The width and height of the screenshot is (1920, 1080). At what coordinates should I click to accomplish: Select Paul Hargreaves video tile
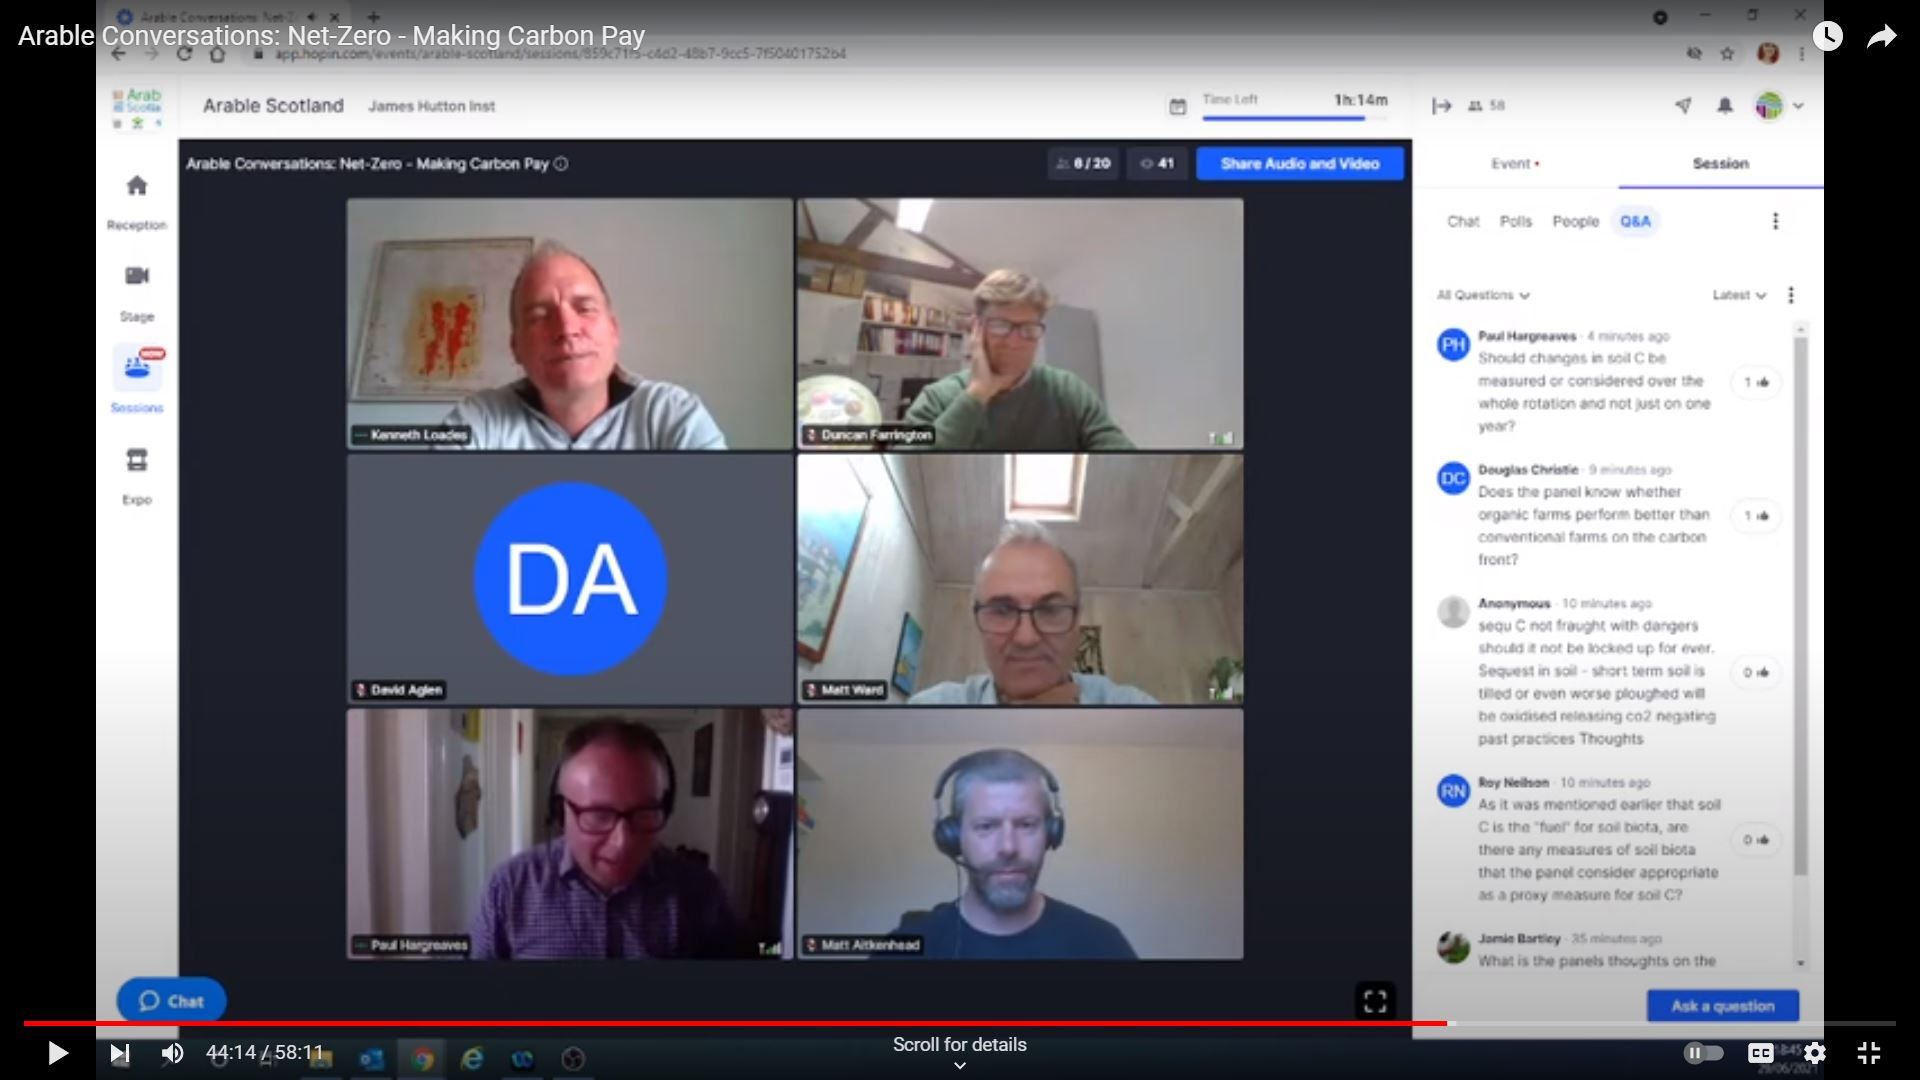click(x=570, y=835)
